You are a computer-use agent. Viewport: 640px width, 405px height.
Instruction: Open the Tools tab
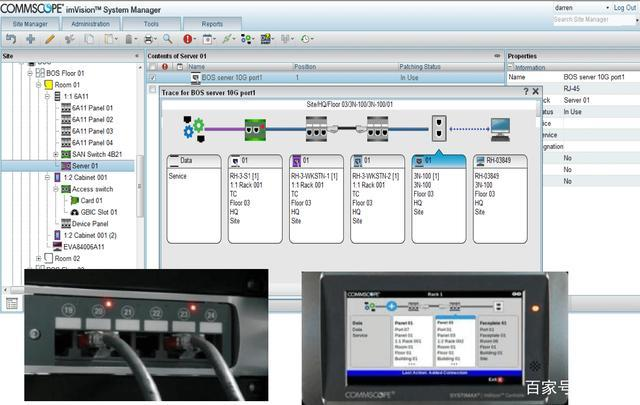[151, 24]
